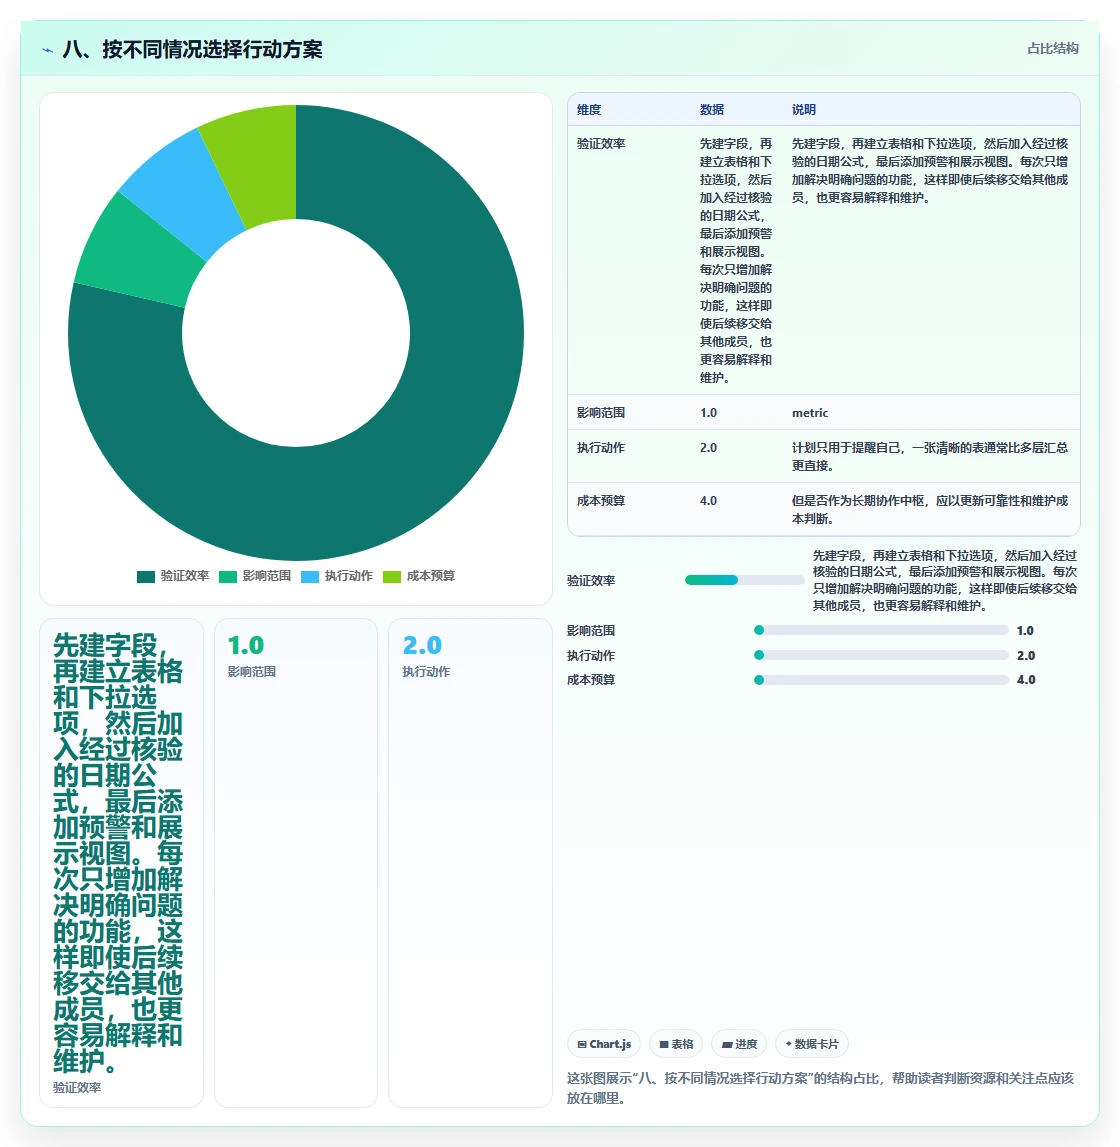Screen dimensions: 1120x1147
Task: Click the 影响范围 progress bar
Action: 881,631
